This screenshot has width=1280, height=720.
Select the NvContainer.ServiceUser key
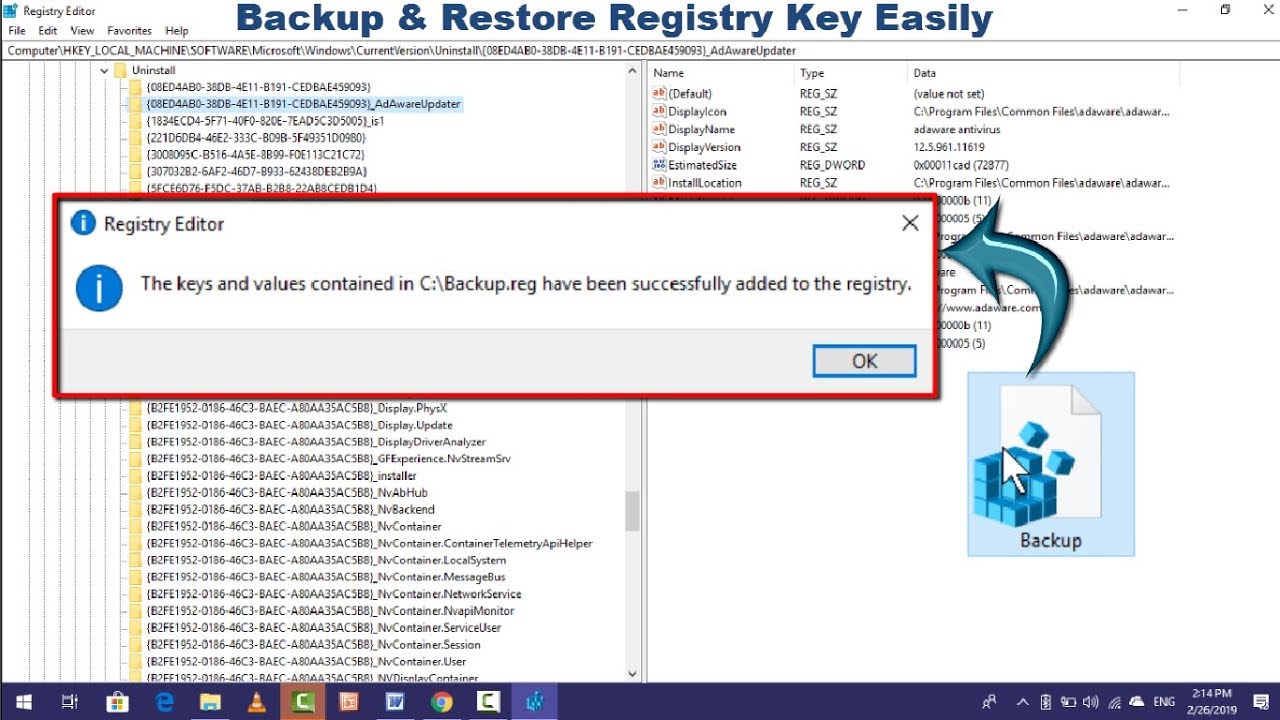[323, 628]
